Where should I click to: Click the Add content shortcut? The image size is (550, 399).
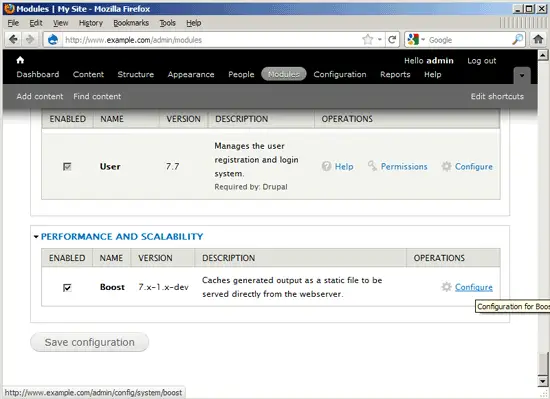(x=40, y=96)
